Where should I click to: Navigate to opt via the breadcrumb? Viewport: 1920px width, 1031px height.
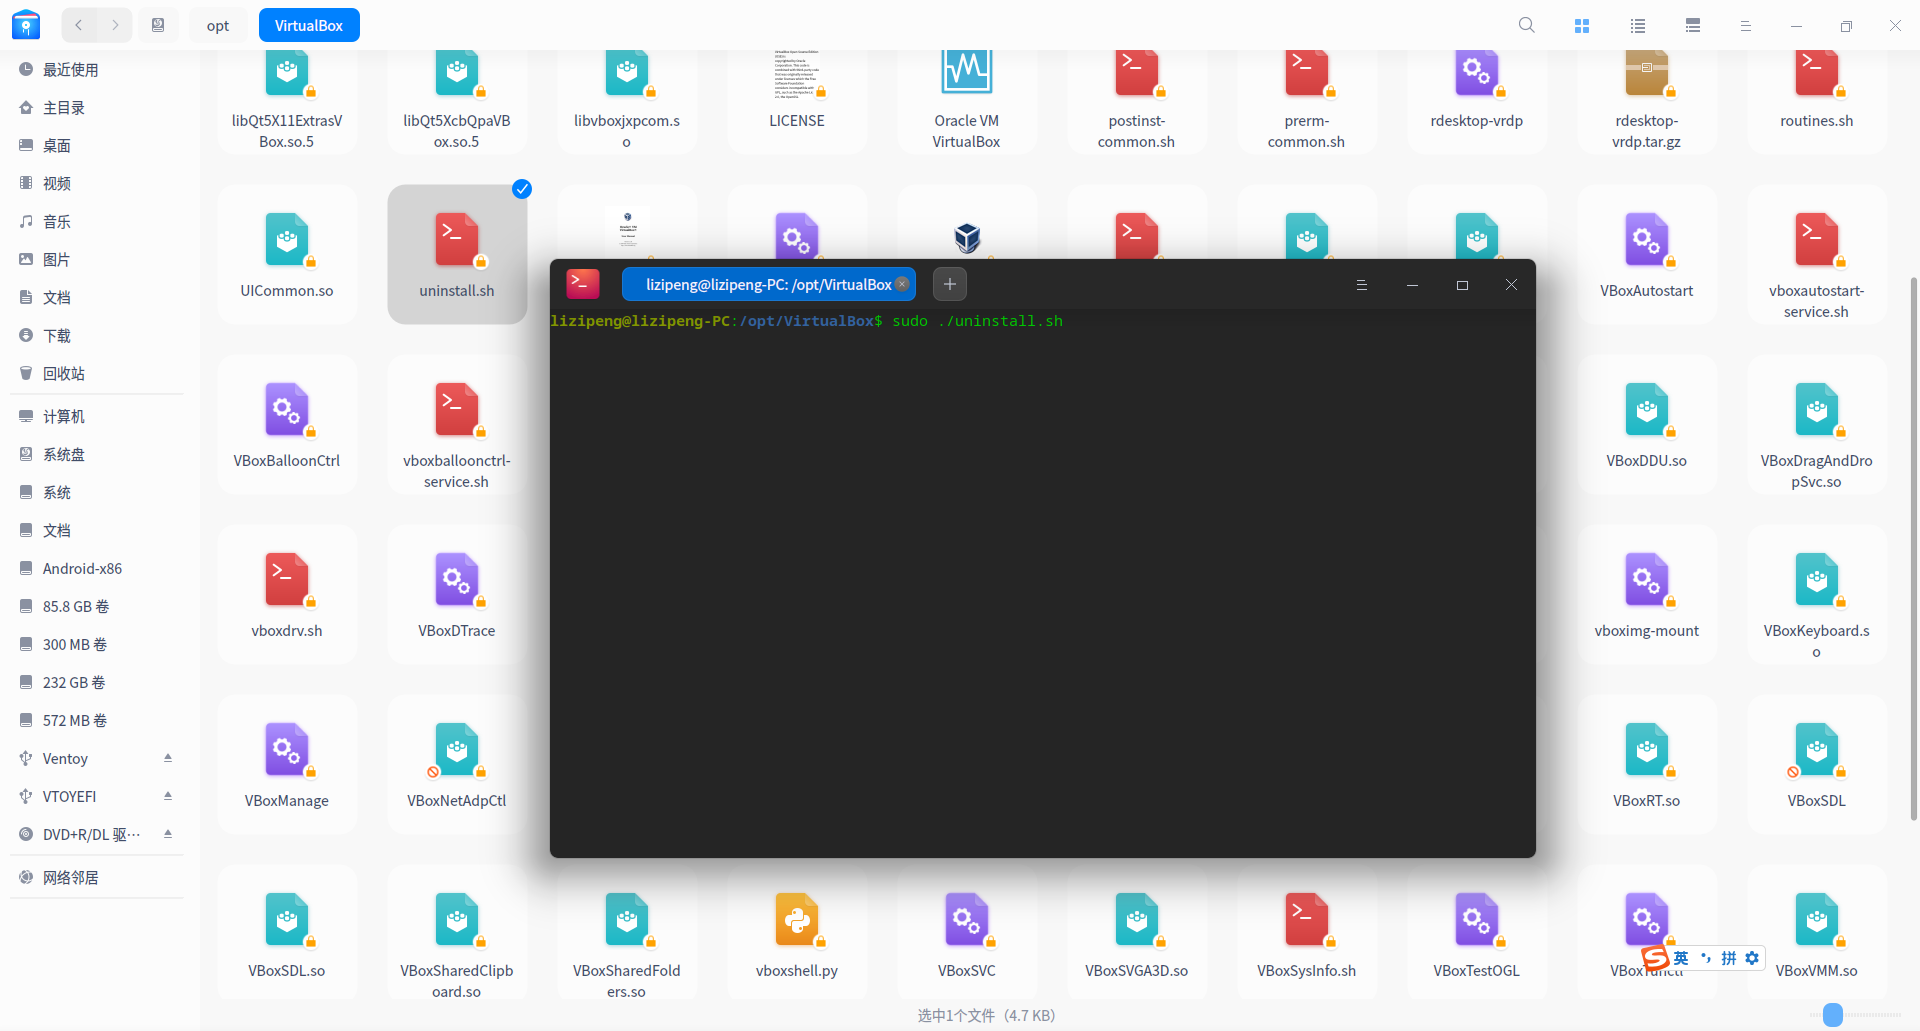(217, 25)
